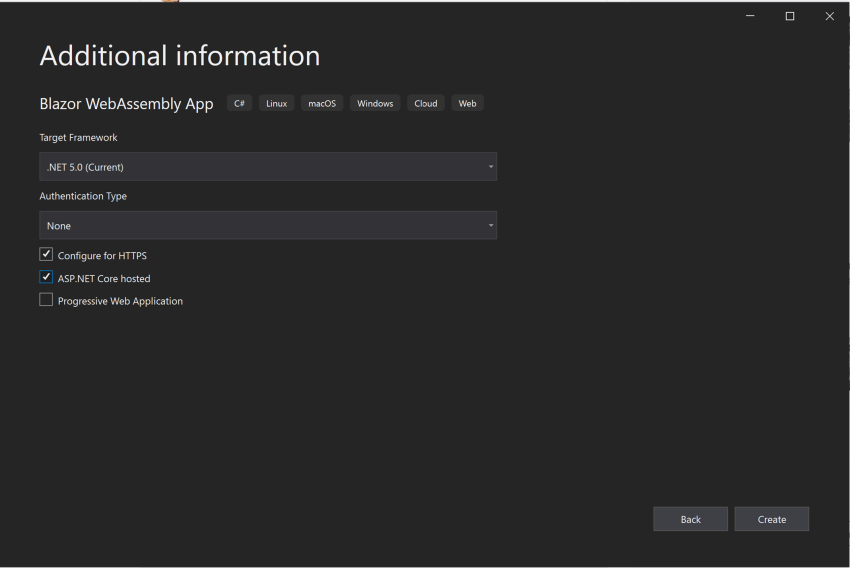Click the Windows platform tag

(x=375, y=103)
